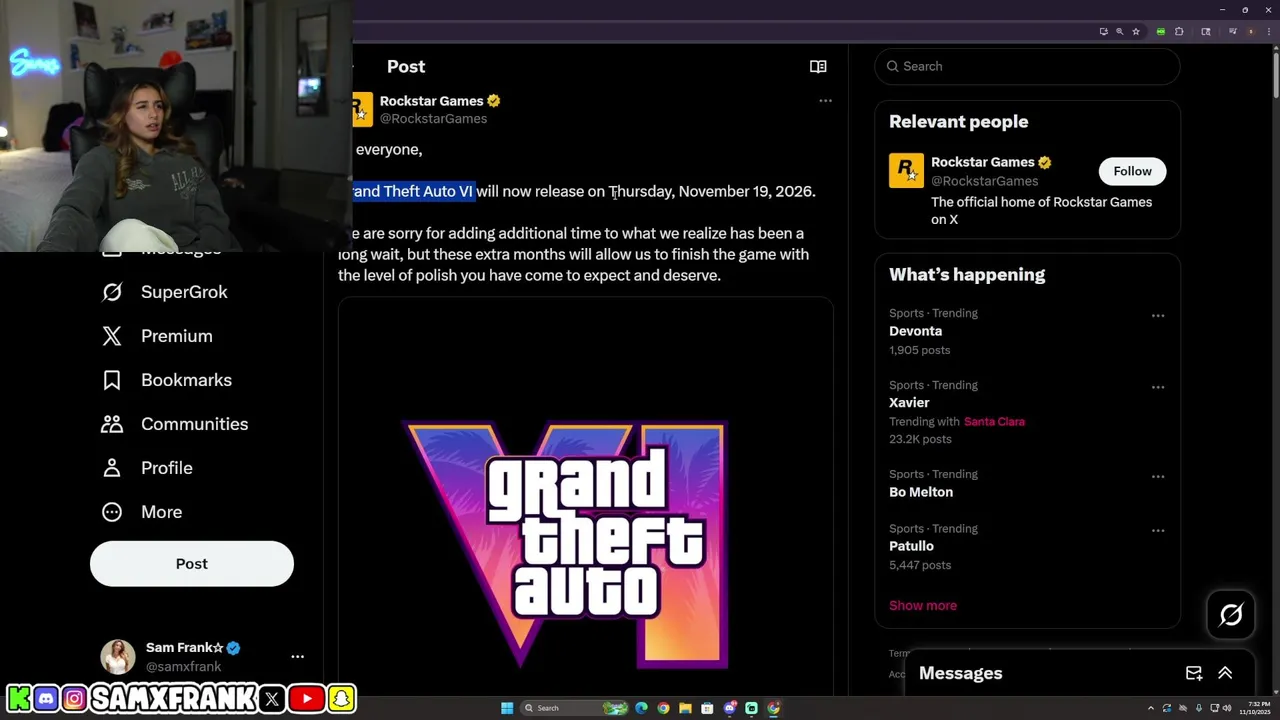Open the Grand Theft Auto VI image
This screenshot has width=1280, height=720.
pyautogui.click(x=586, y=497)
